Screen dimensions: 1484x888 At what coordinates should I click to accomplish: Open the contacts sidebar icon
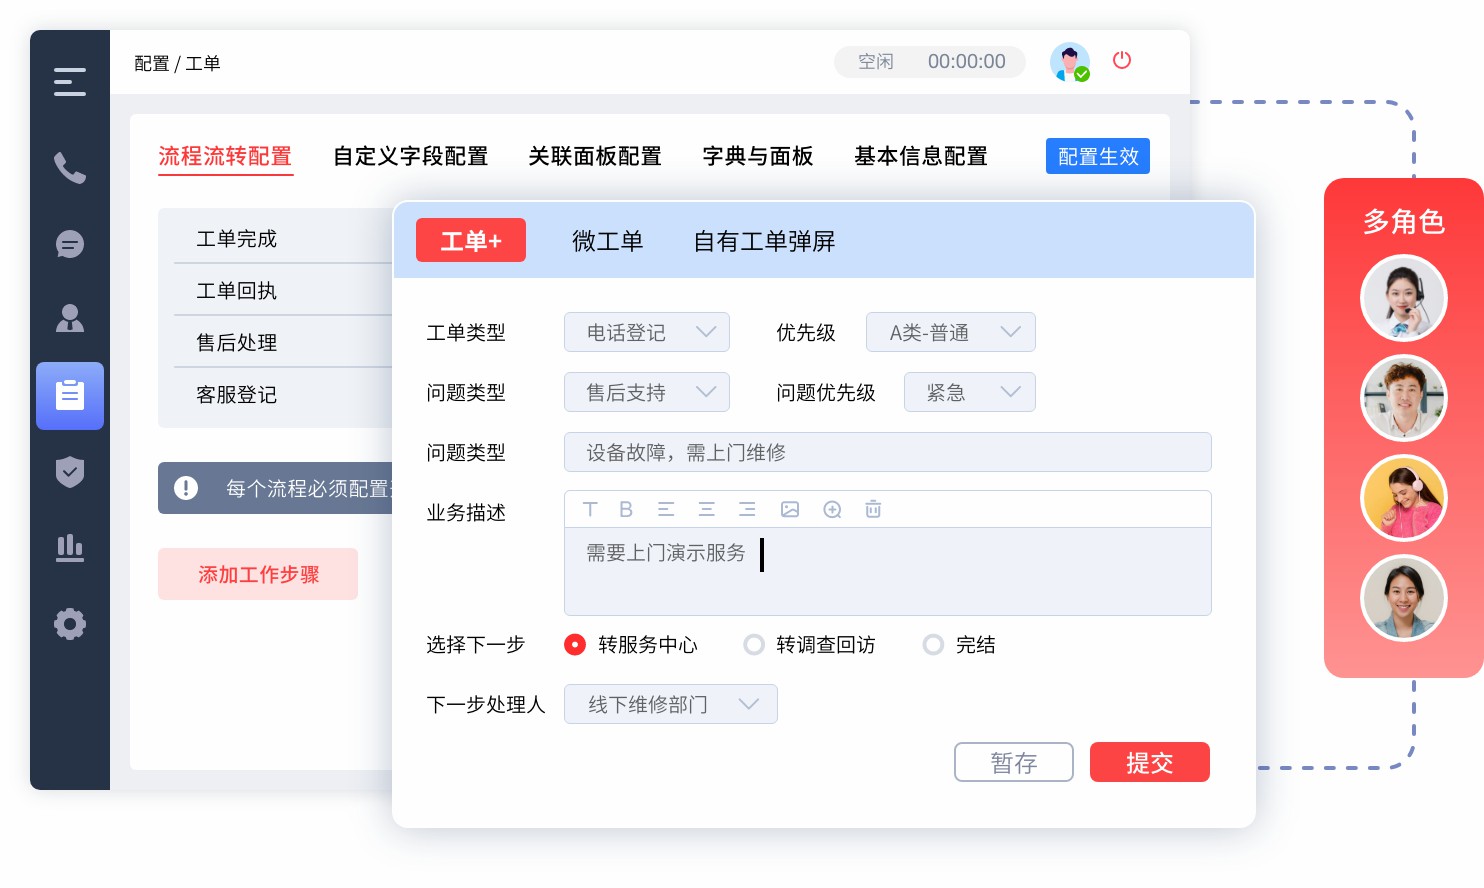pos(70,318)
